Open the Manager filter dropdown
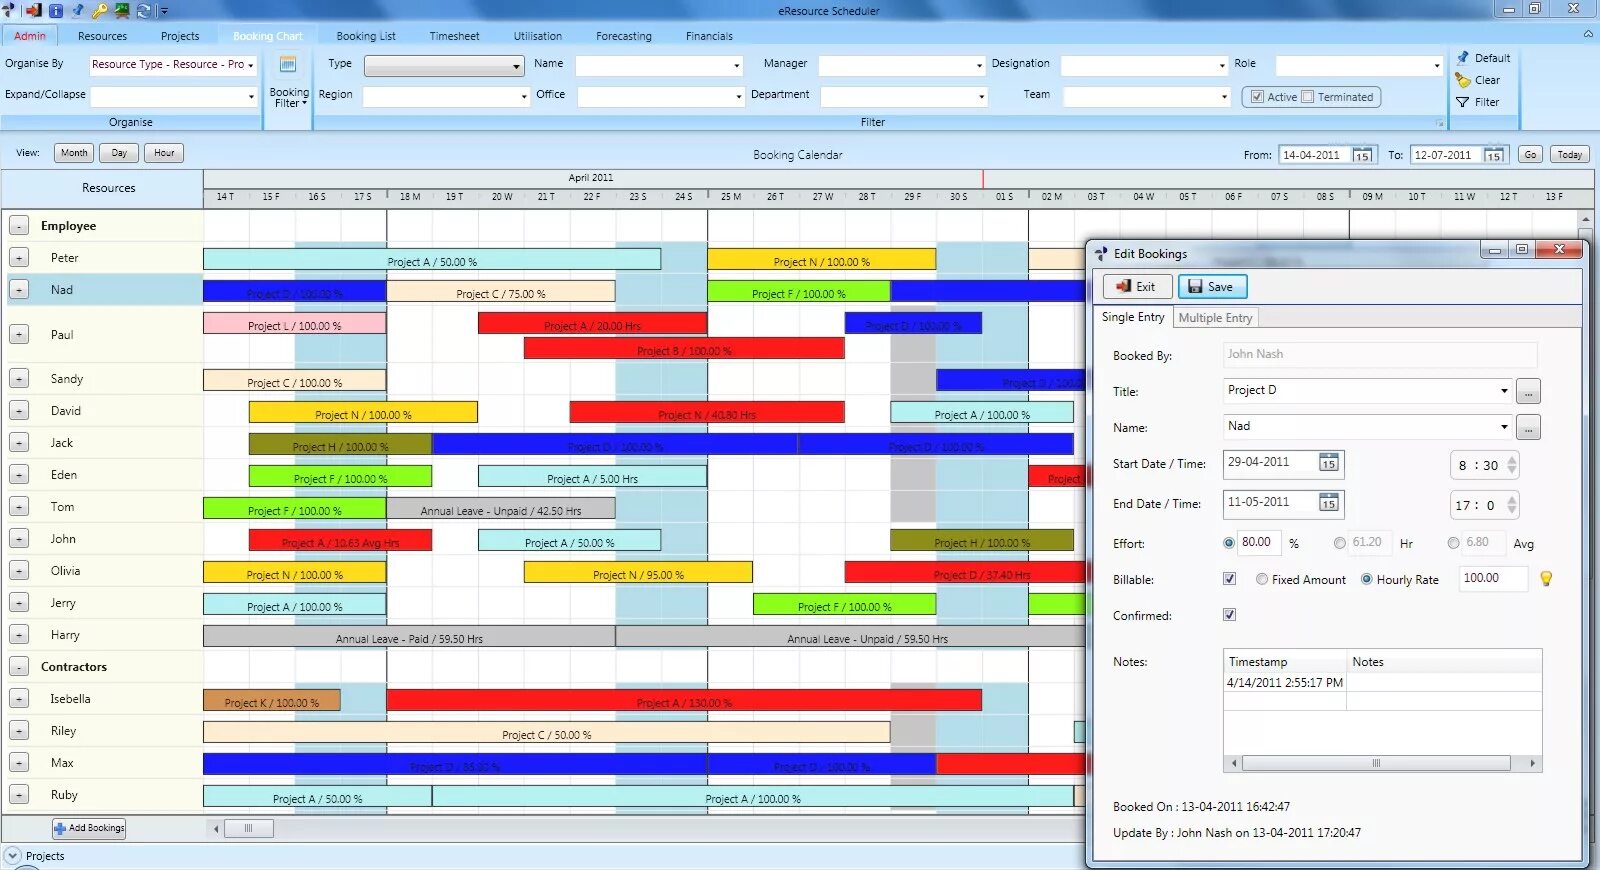Screen dimensions: 1600x870 pos(903,66)
